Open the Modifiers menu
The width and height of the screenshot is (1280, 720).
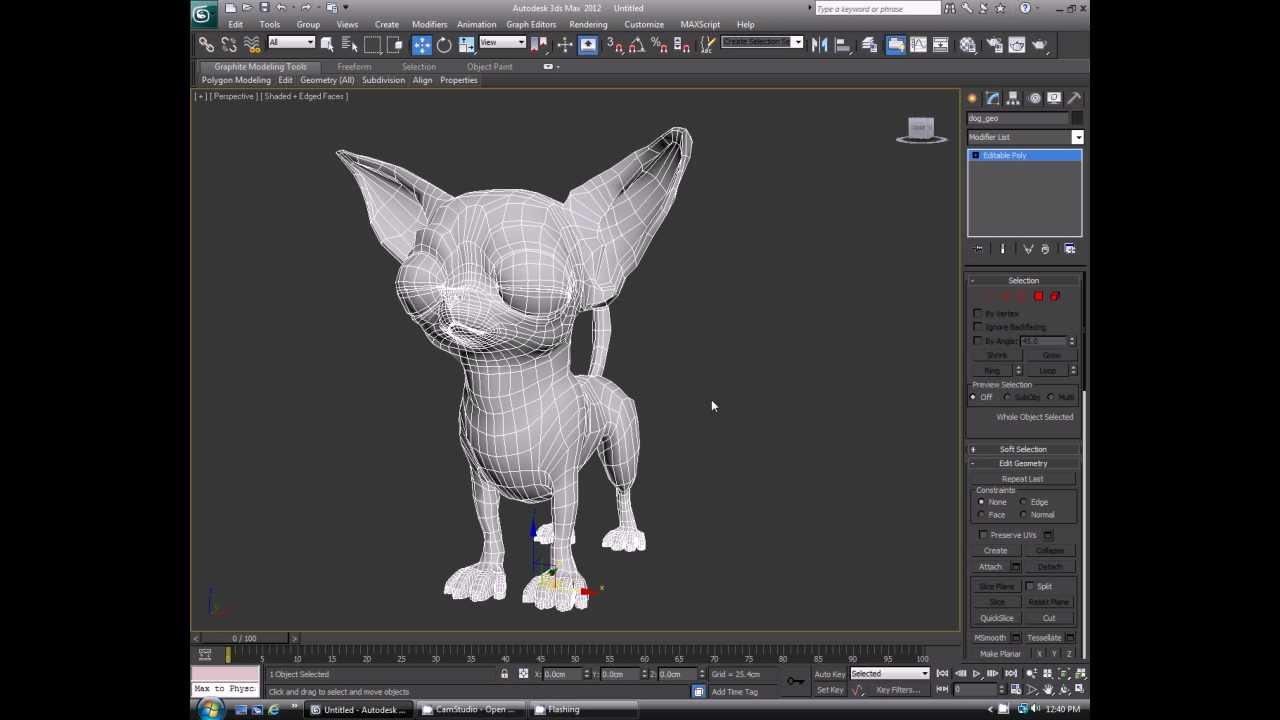click(429, 24)
